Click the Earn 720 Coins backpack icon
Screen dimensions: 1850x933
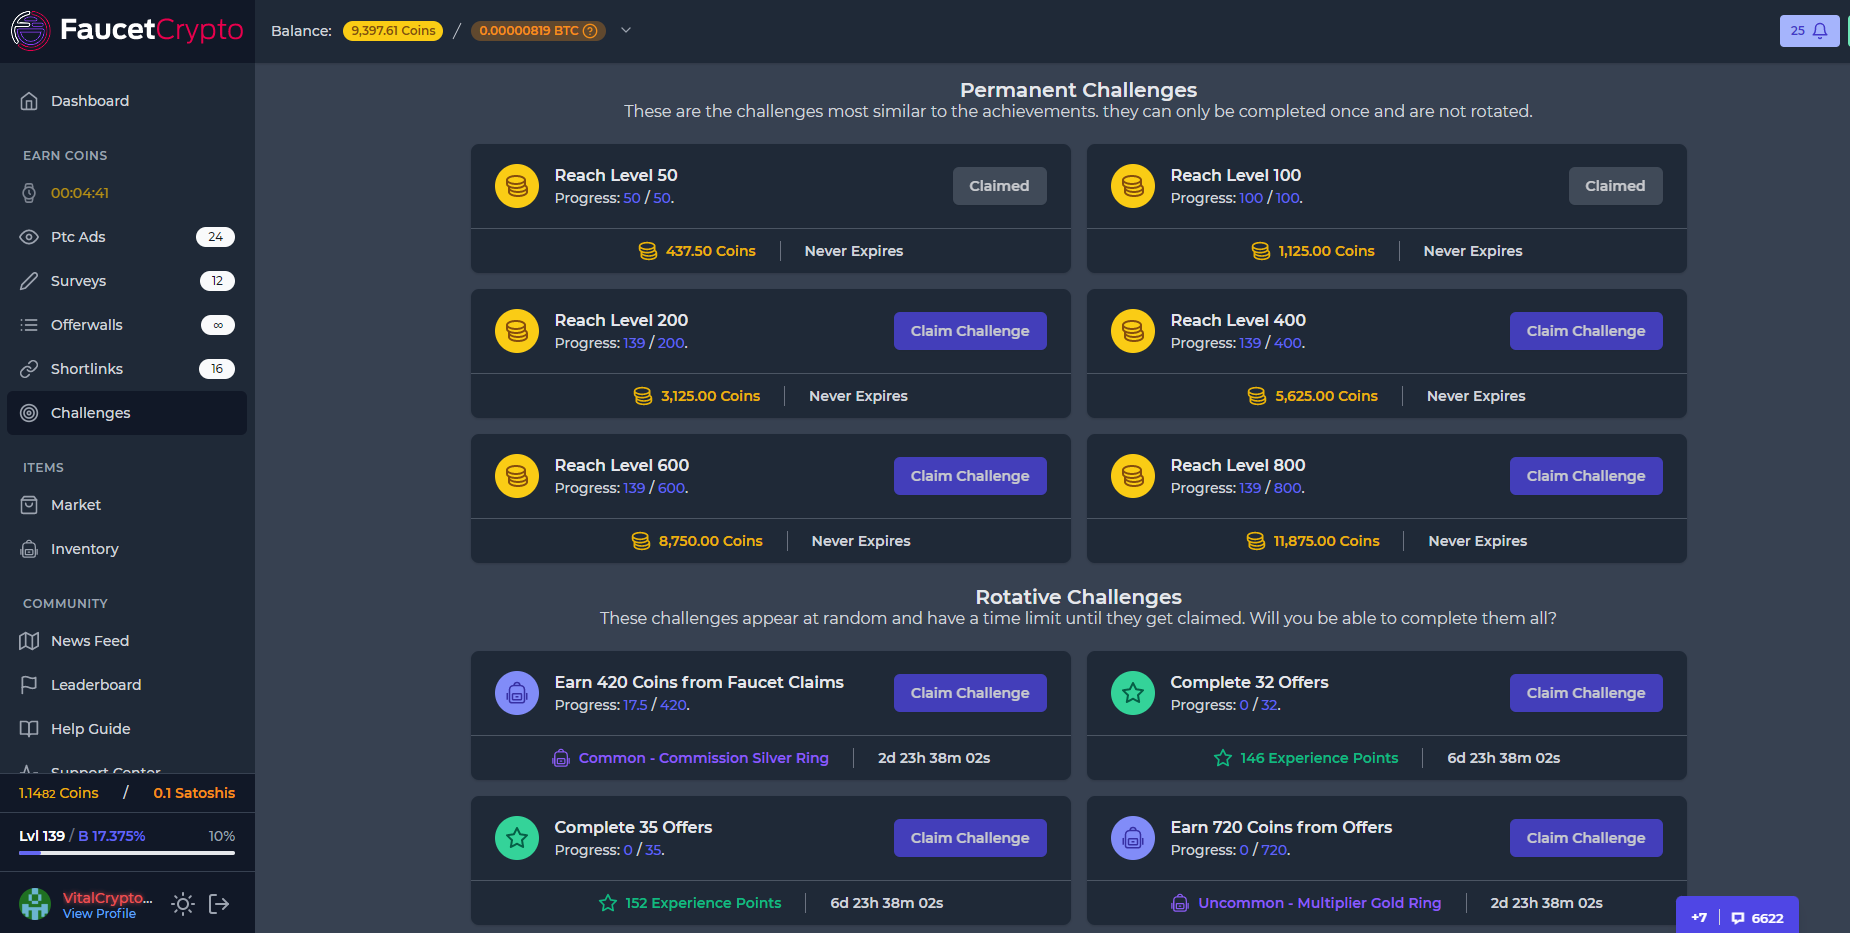[1133, 838]
